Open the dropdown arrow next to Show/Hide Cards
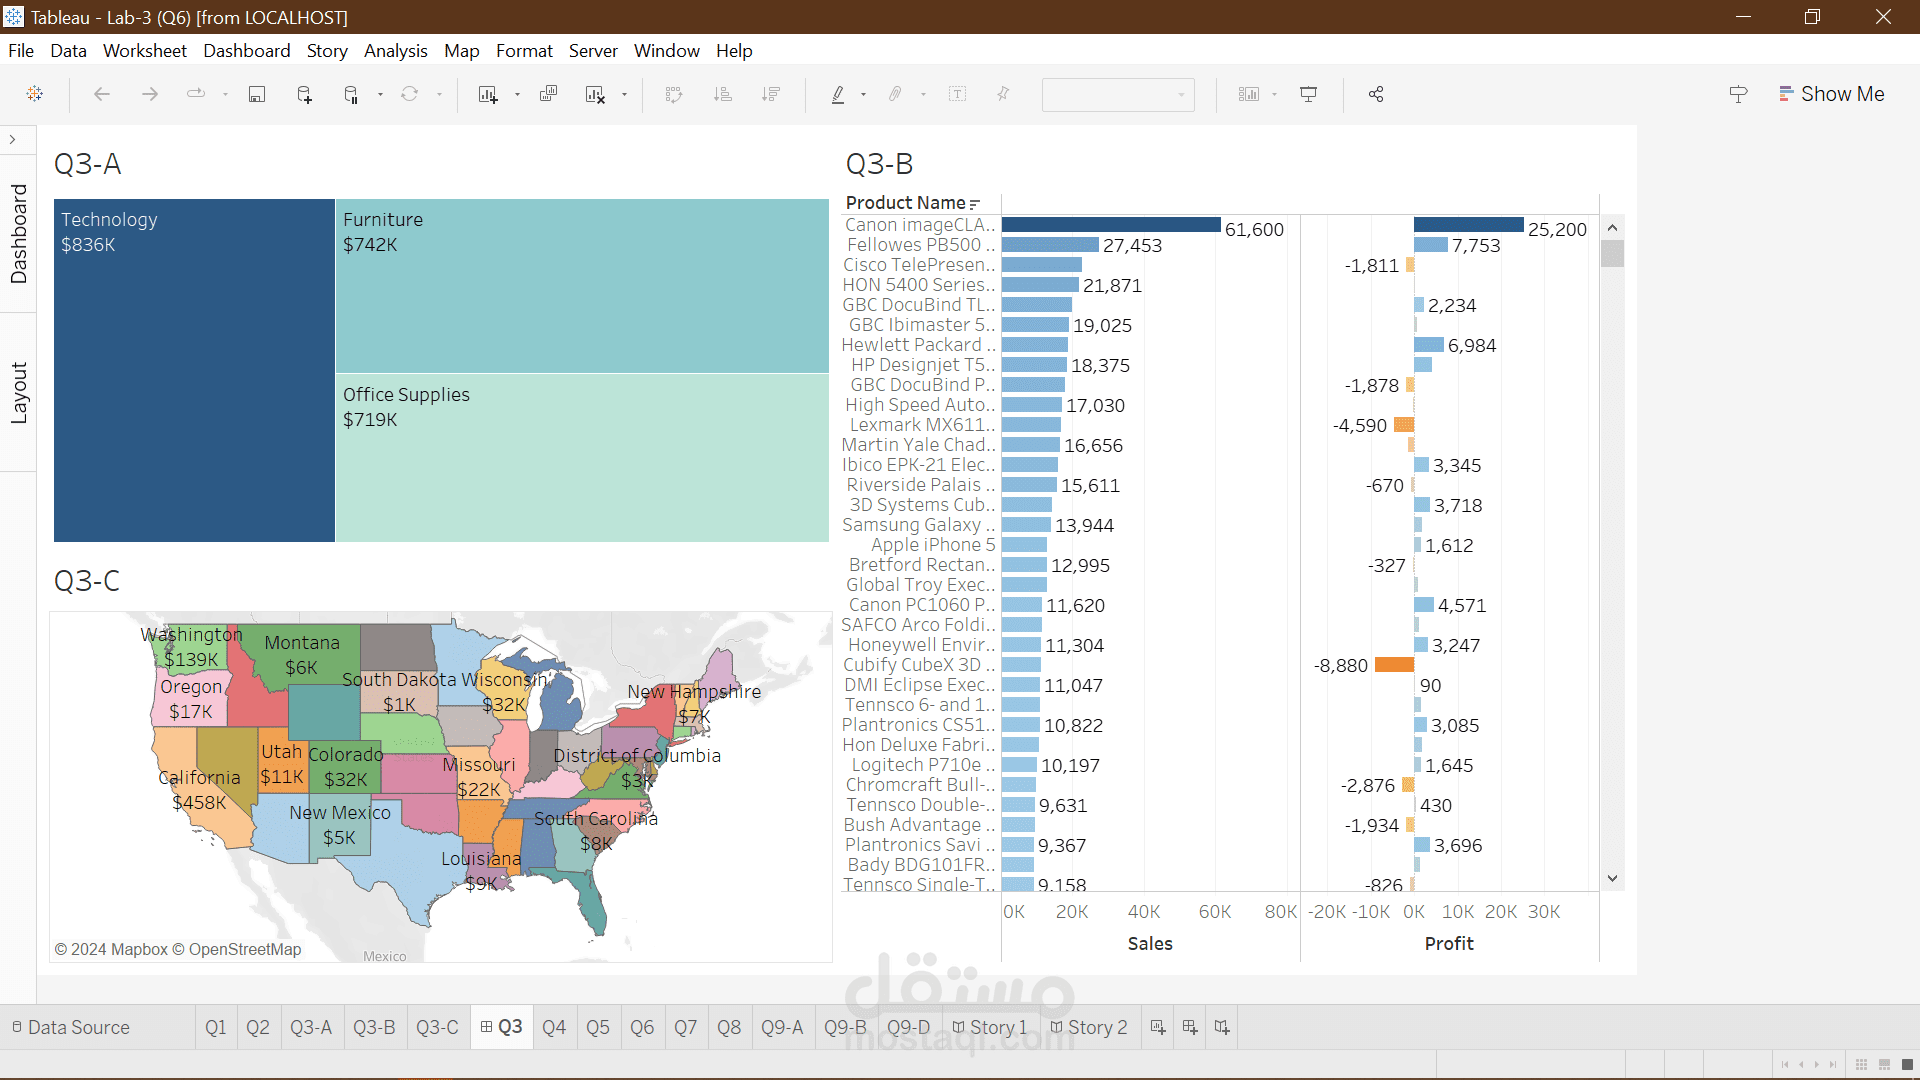The image size is (1920, 1080). click(1274, 95)
